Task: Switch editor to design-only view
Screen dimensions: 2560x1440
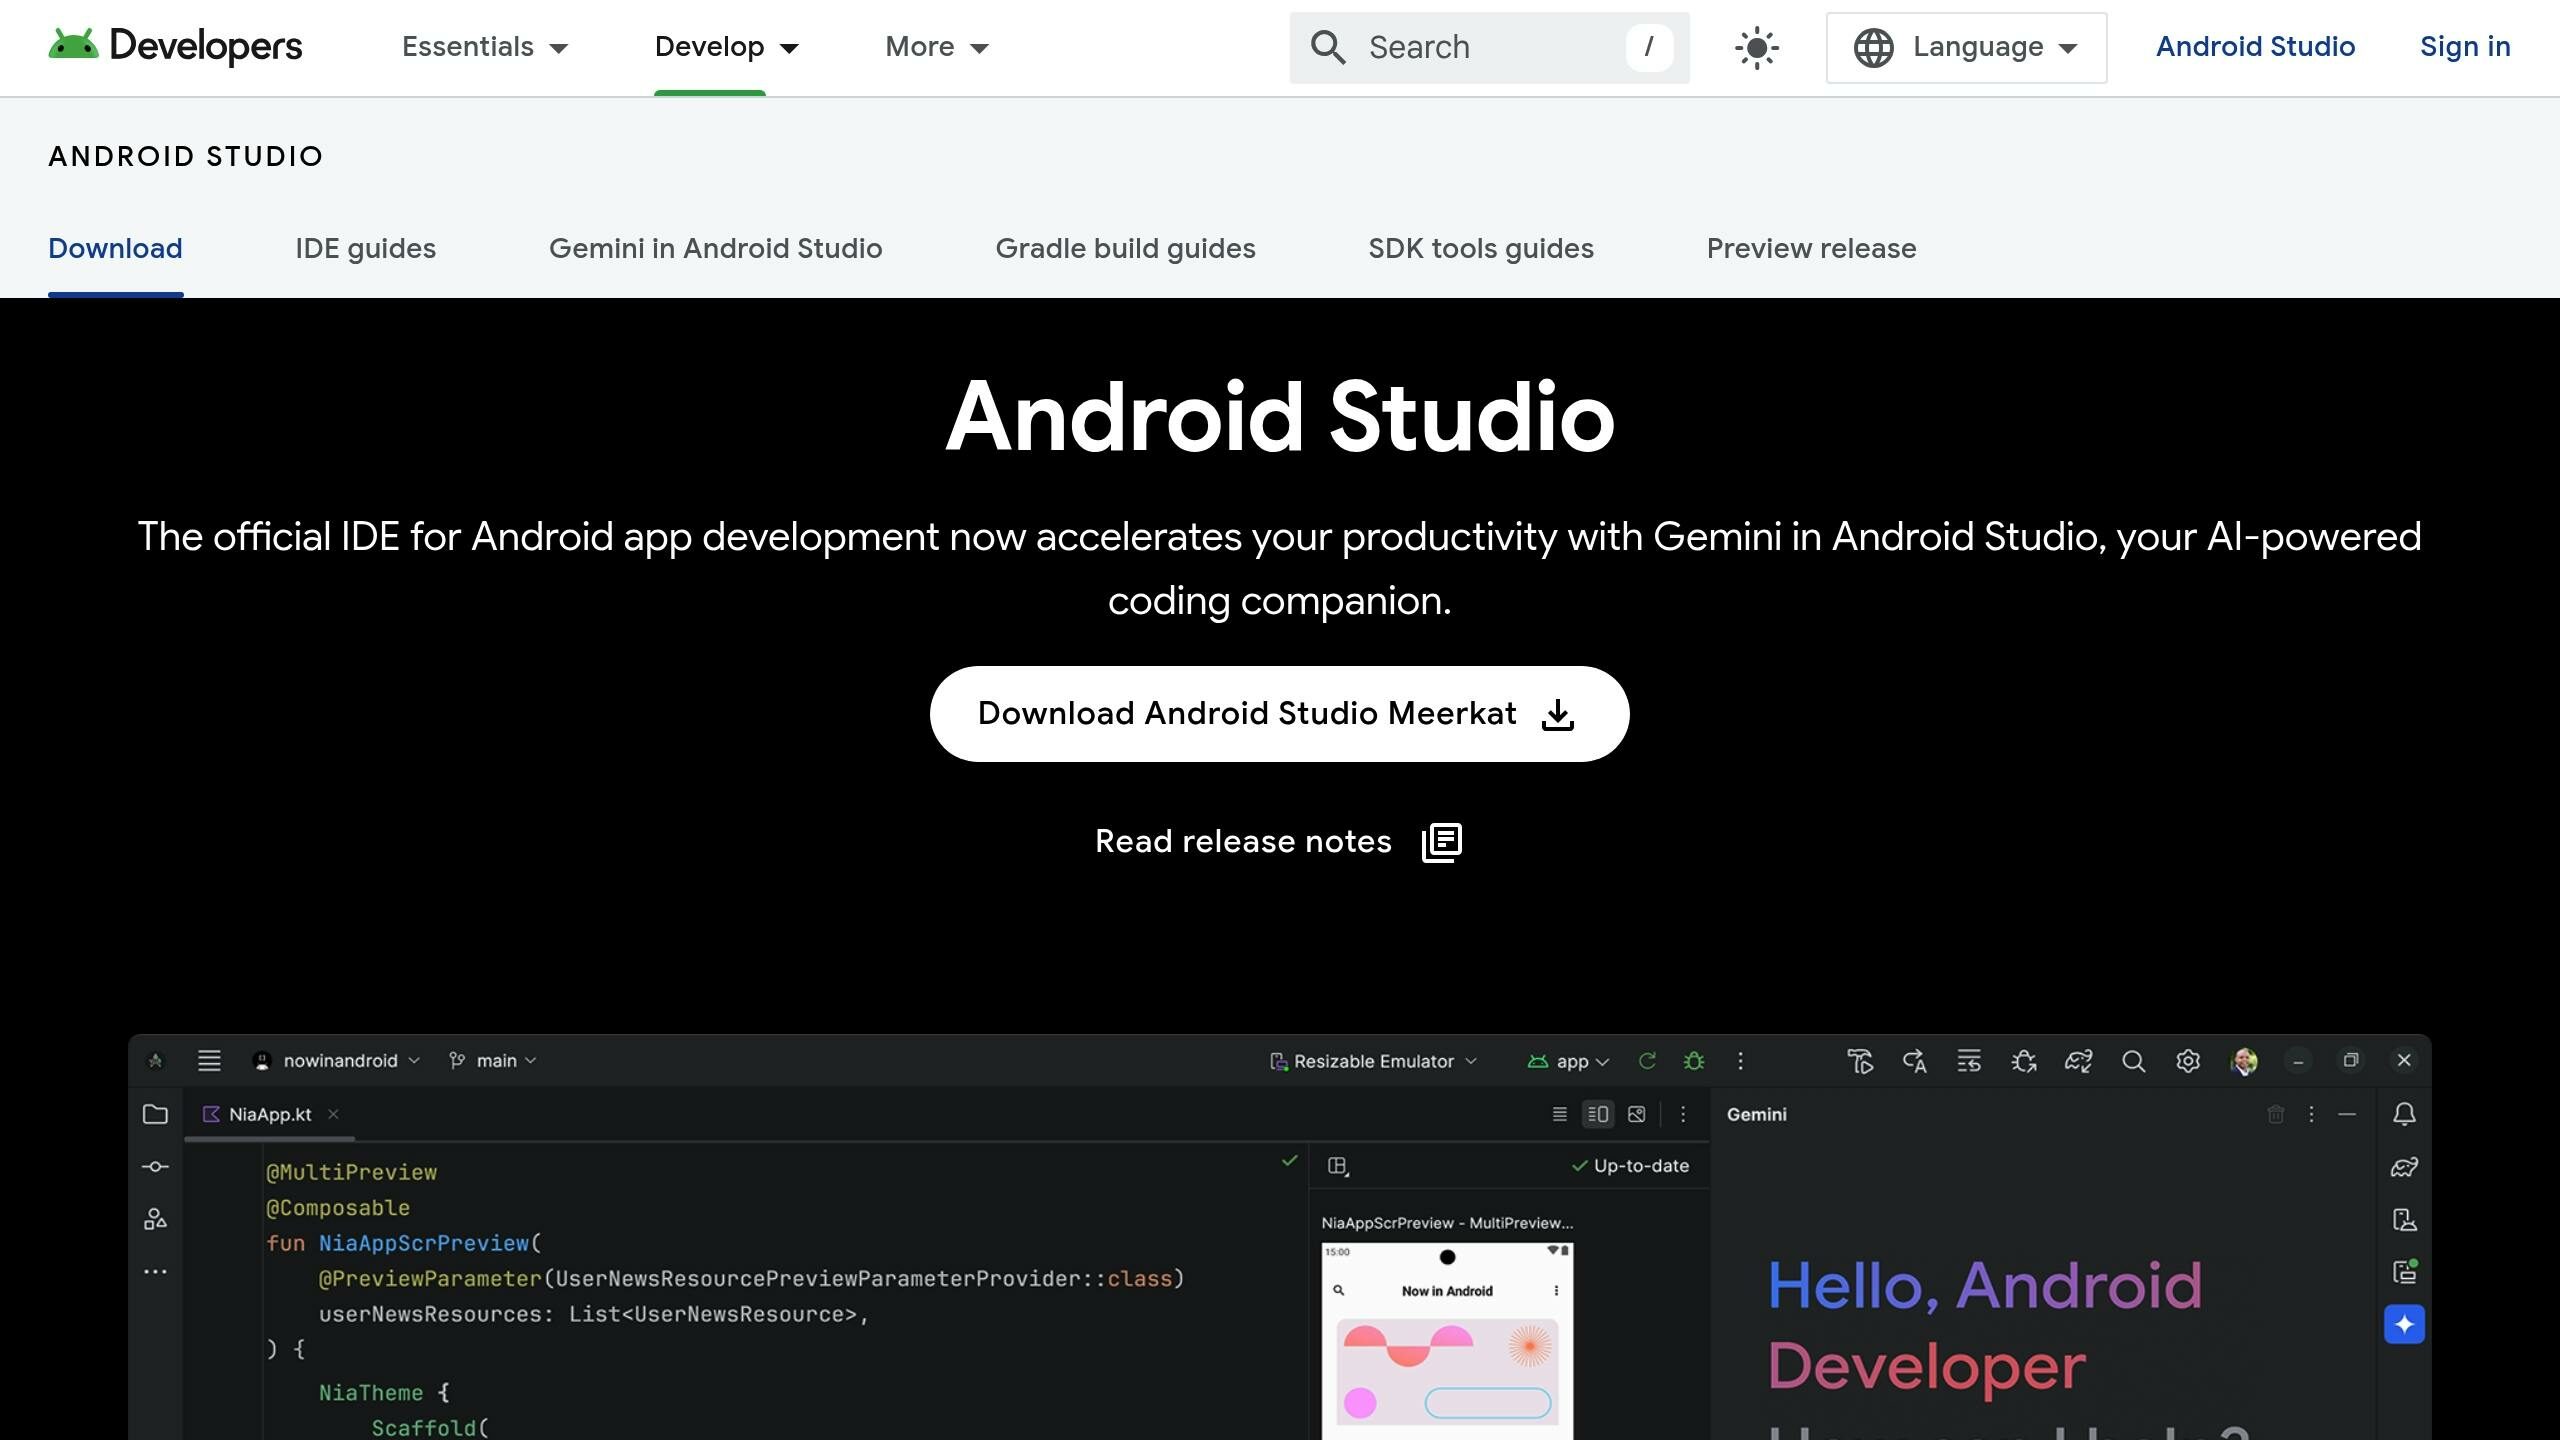Action: [1637, 1114]
